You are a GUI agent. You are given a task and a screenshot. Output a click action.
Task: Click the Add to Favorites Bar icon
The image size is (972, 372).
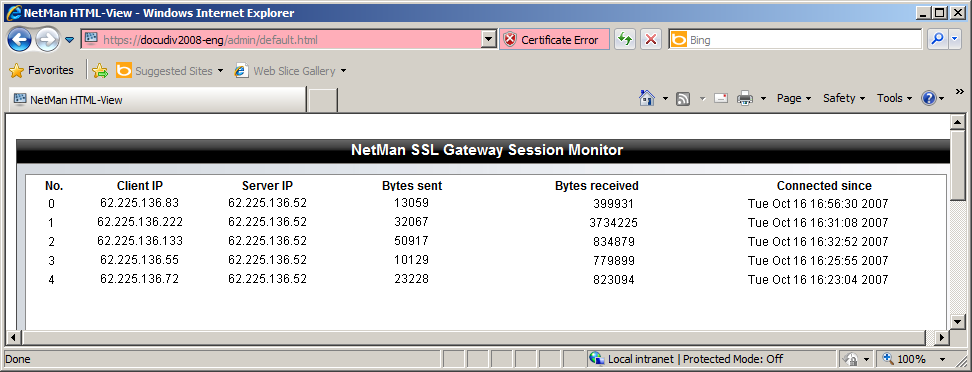[100, 71]
